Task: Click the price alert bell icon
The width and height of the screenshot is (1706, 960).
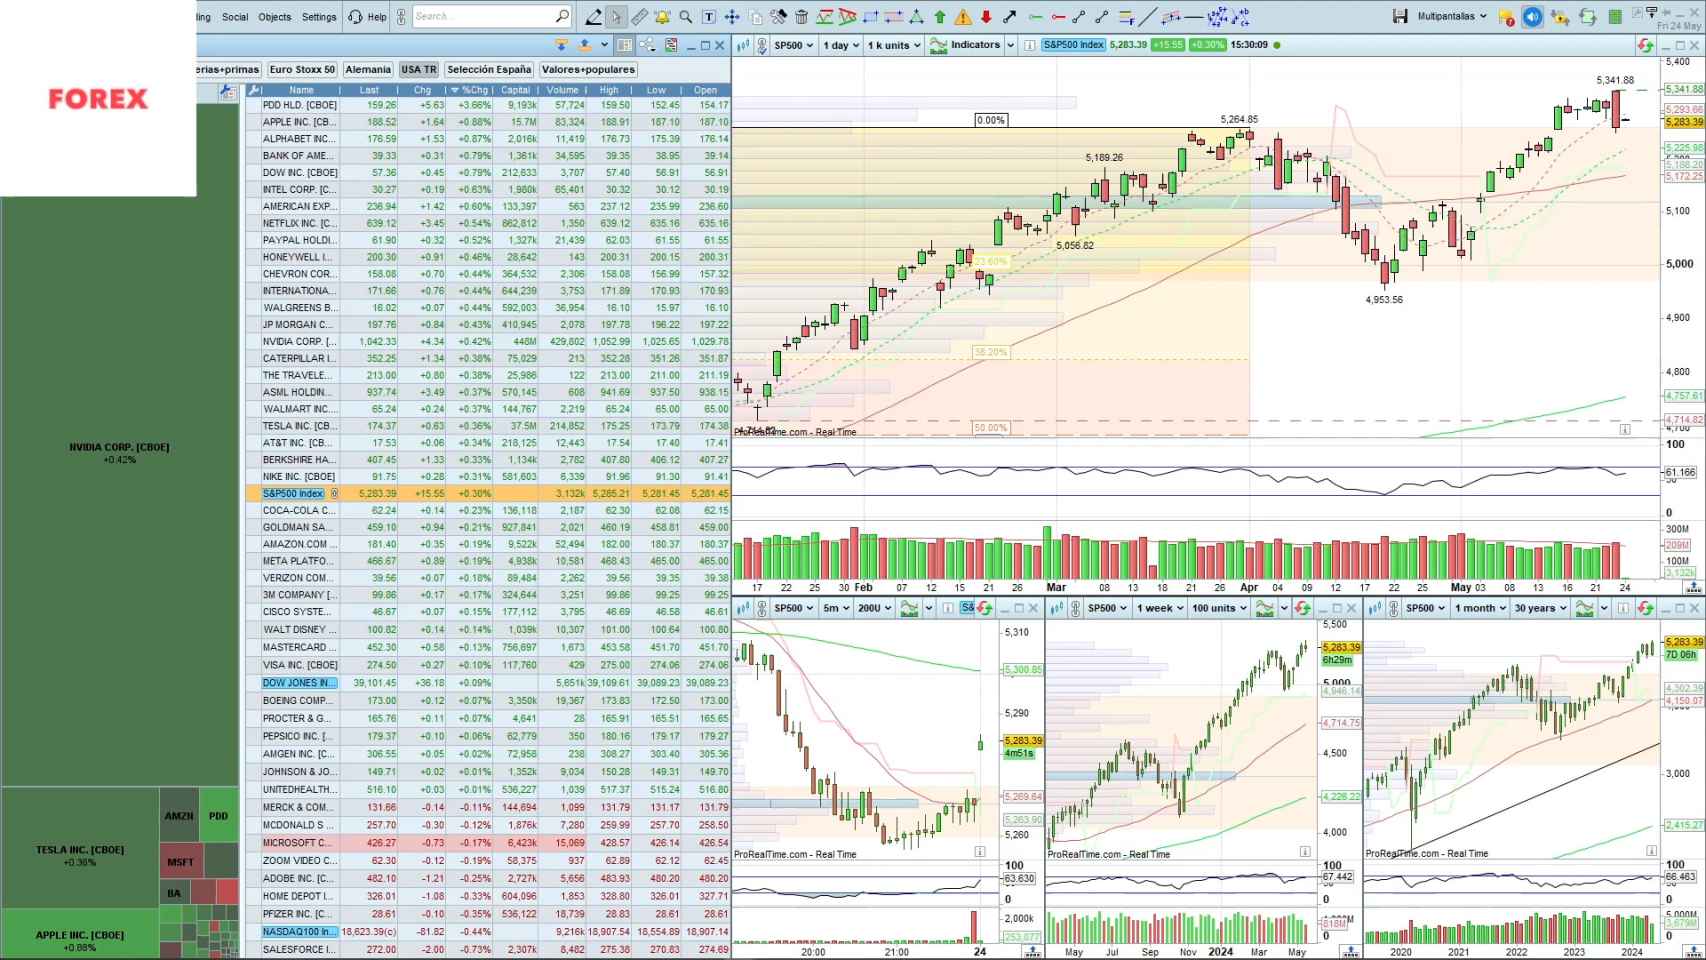Action: (661, 16)
